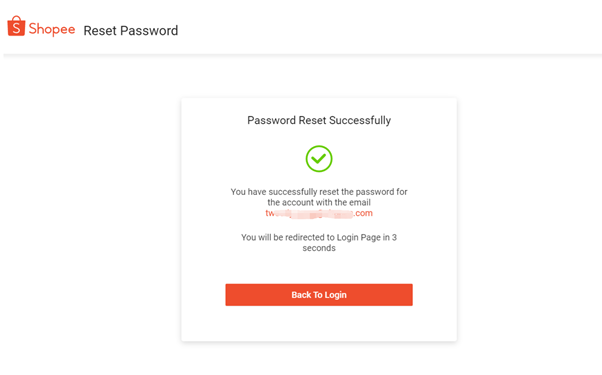This screenshot has height=375, width=602.
Task: Click the 'the account with the email' line
Action: pyautogui.click(x=319, y=202)
